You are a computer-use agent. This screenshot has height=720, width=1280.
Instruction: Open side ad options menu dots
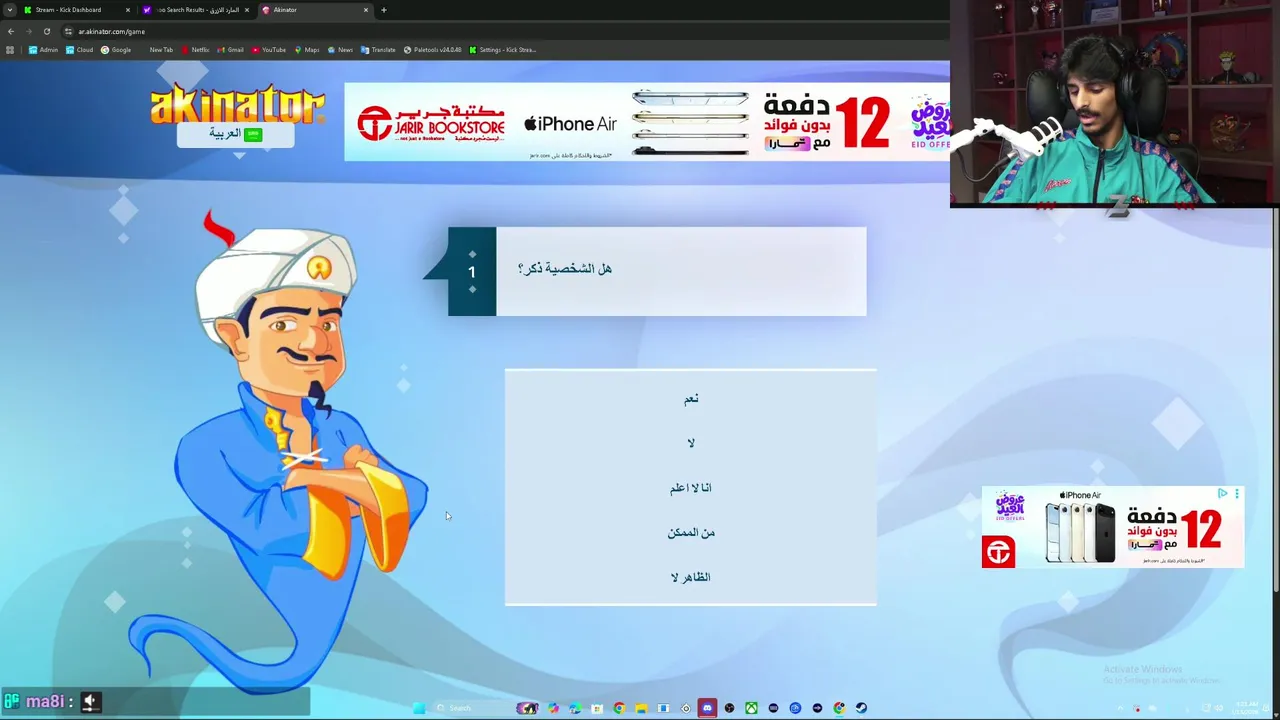(x=1237, y=493)
